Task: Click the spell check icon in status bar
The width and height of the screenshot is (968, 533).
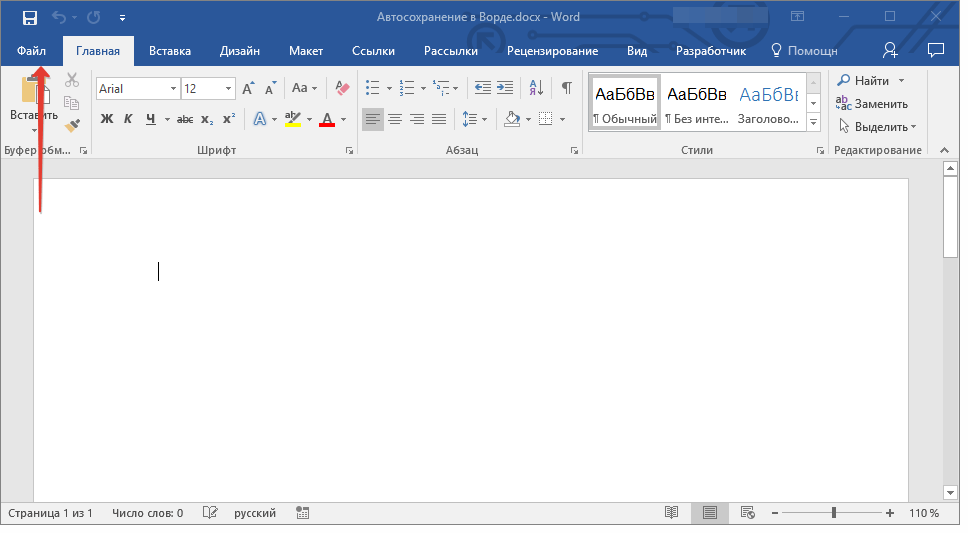Action: (210, 513)
